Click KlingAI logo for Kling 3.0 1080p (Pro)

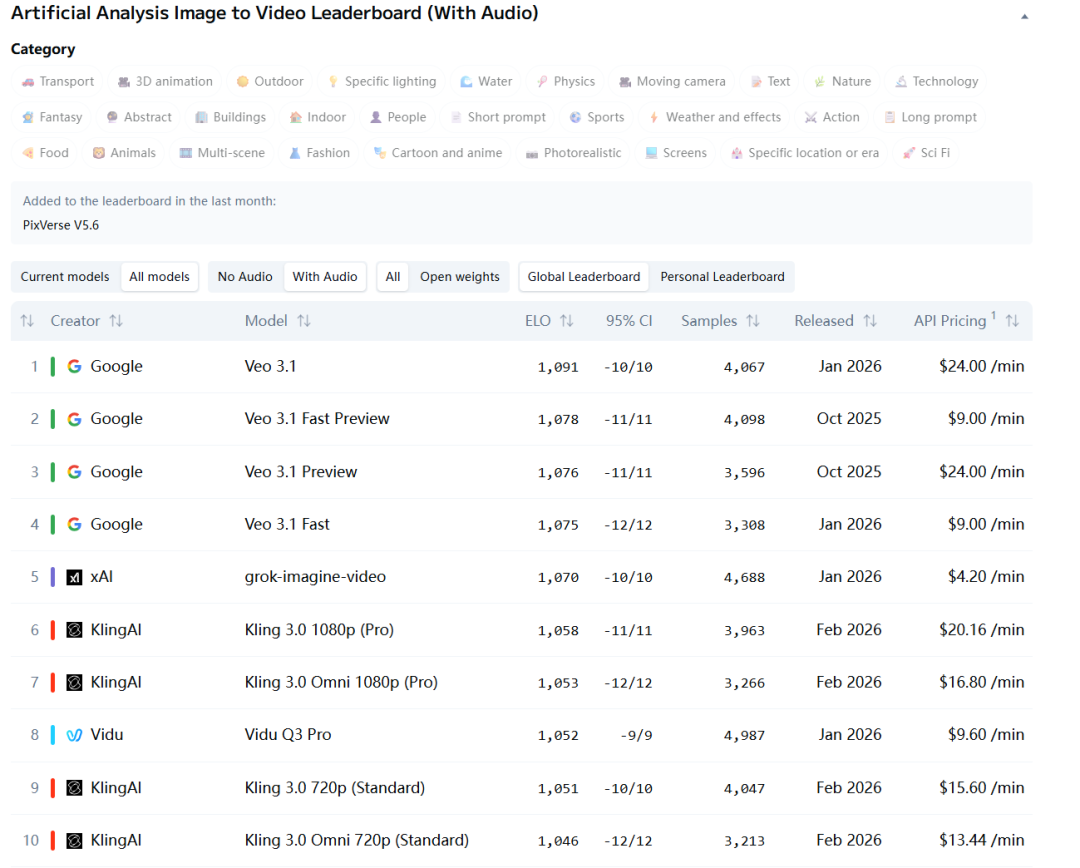click(x=74, y=630)
